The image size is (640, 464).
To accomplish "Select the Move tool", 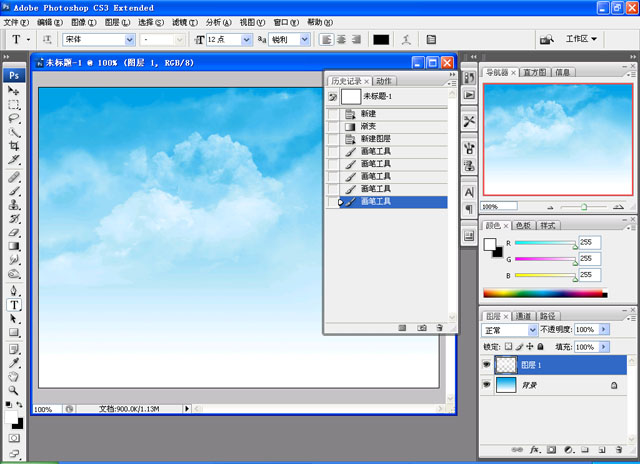I will pyautogui.click(x=13, y=91).
